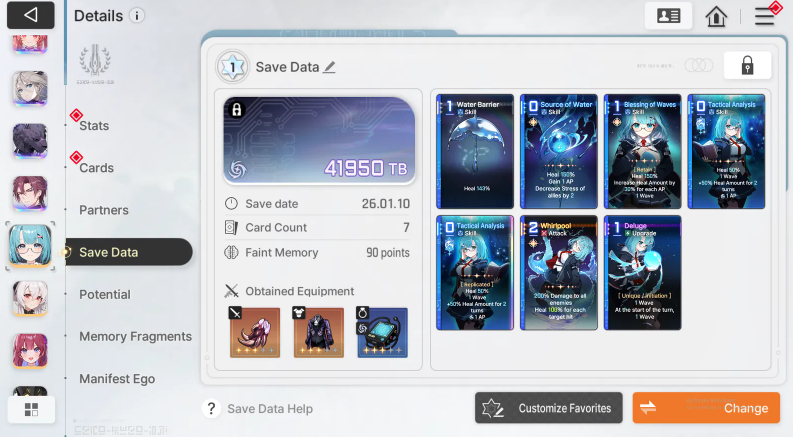The image size is (793, 437).
Task: Click the Save Data Help question icon
Action: click(x=211, y=408)
